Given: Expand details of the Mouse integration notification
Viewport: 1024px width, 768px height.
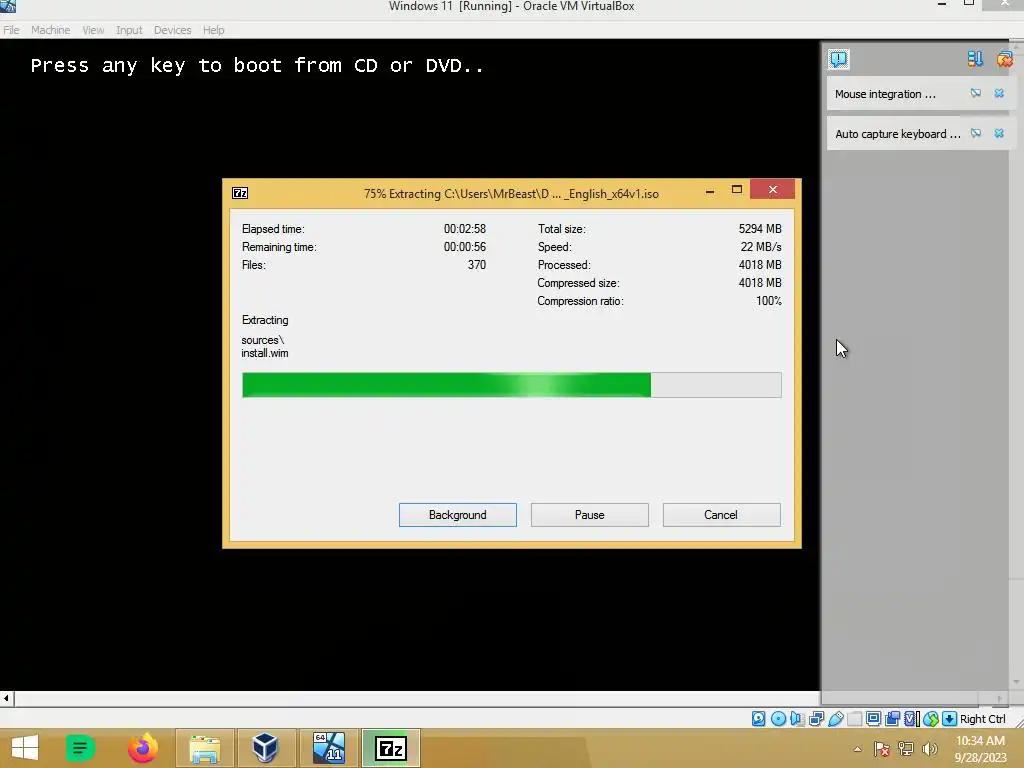Looking at the screenshot, I should (976, 93).
